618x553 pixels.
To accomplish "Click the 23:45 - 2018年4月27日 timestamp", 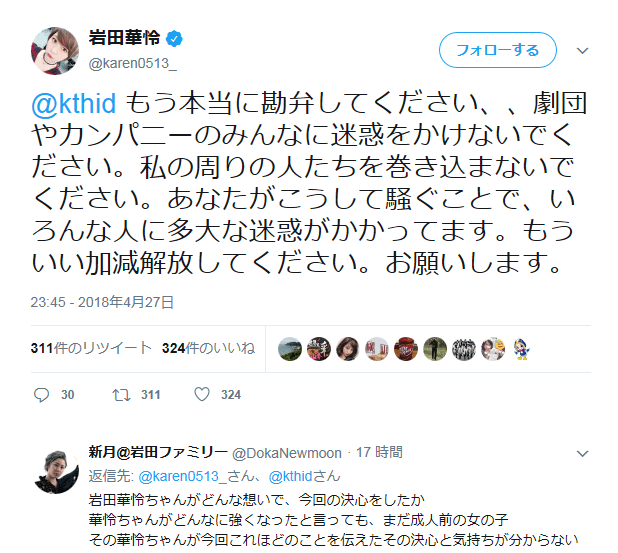I will coord(102,302).
